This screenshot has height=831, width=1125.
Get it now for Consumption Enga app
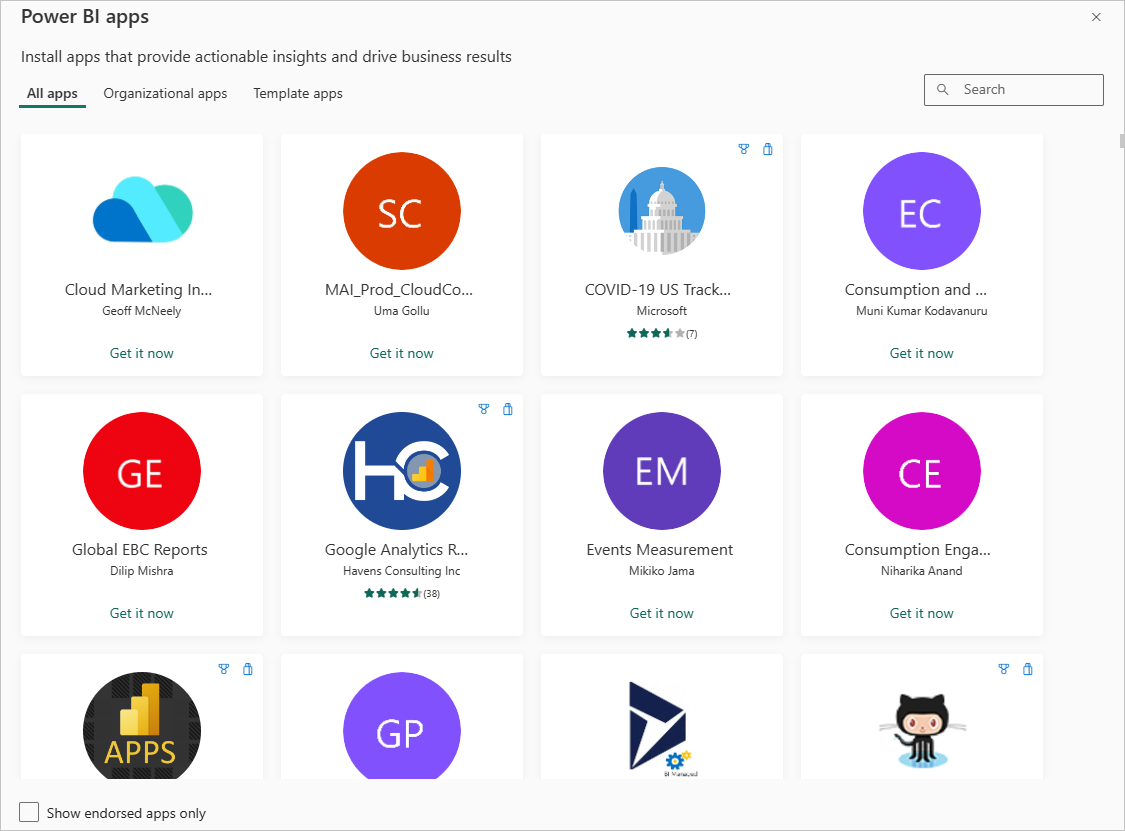click(x=921, y=613)
